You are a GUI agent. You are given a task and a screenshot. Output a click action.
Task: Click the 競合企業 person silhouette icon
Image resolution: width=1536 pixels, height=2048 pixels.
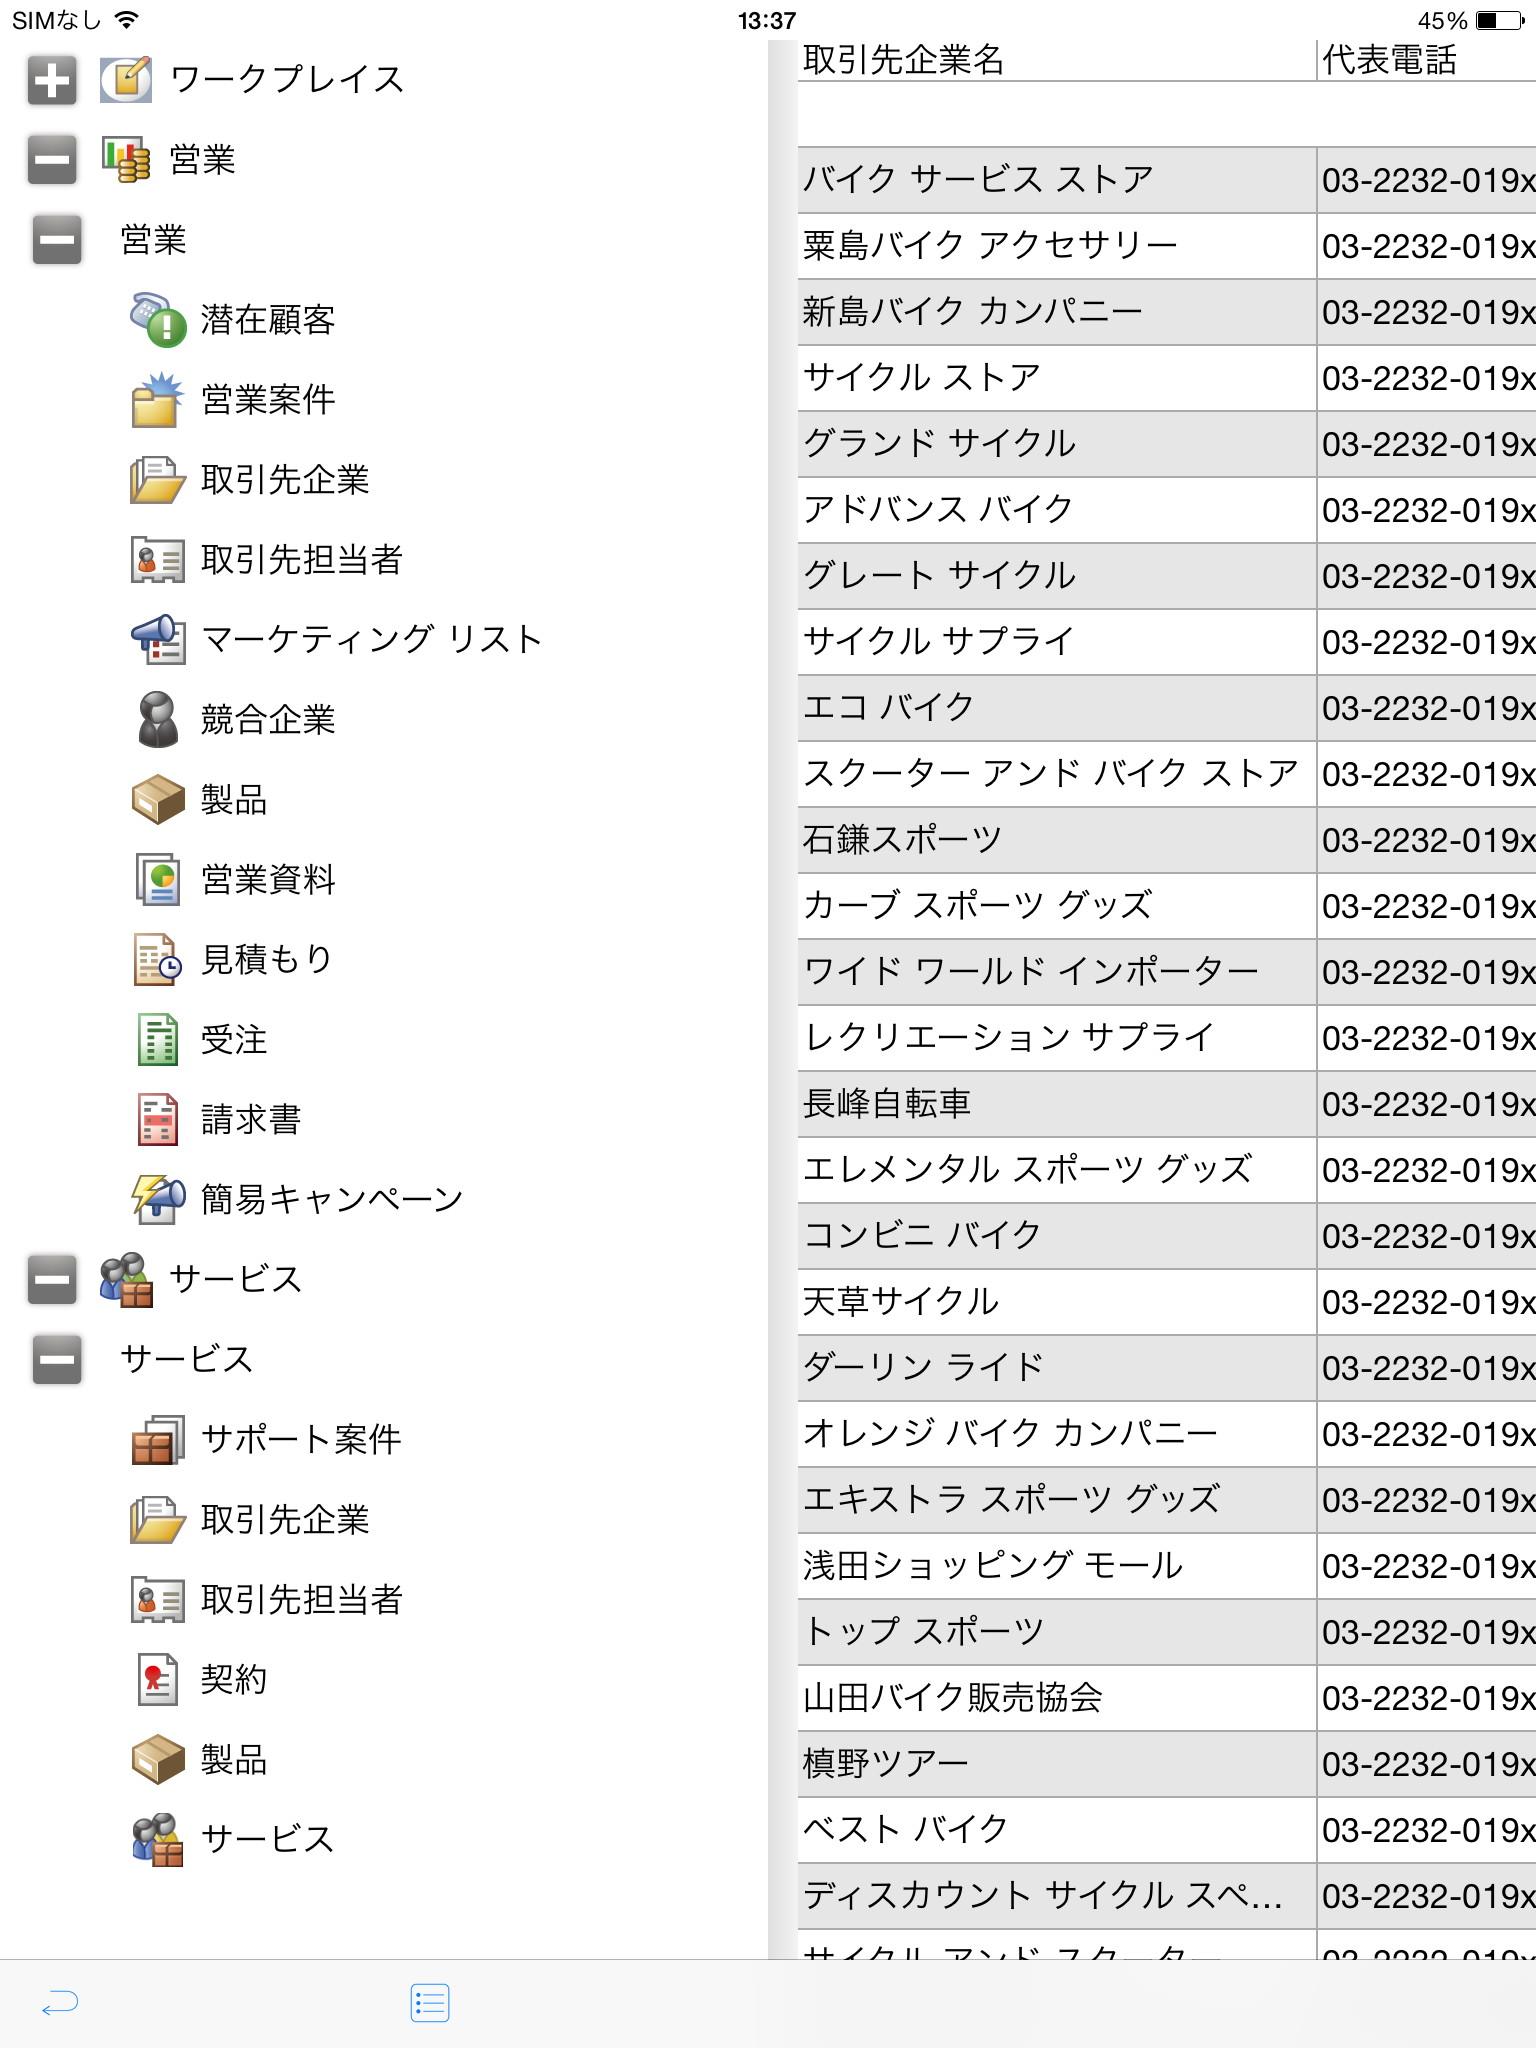point(158,720)
